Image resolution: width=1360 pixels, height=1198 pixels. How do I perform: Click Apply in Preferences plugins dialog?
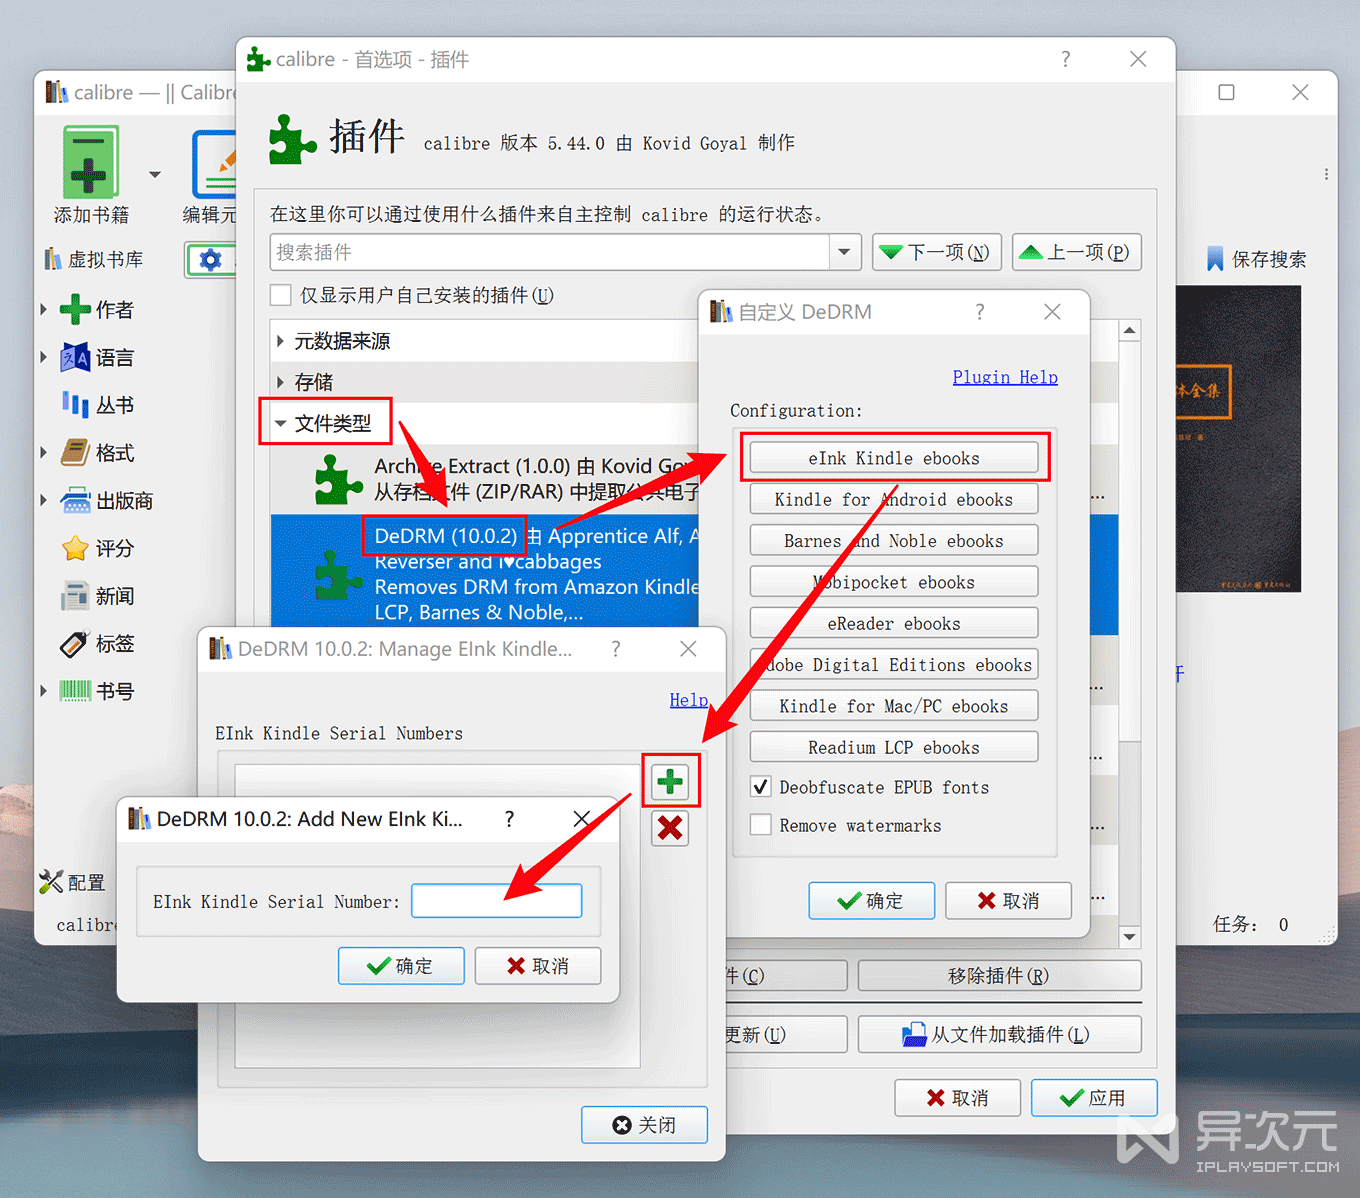click(1094, 1098)
